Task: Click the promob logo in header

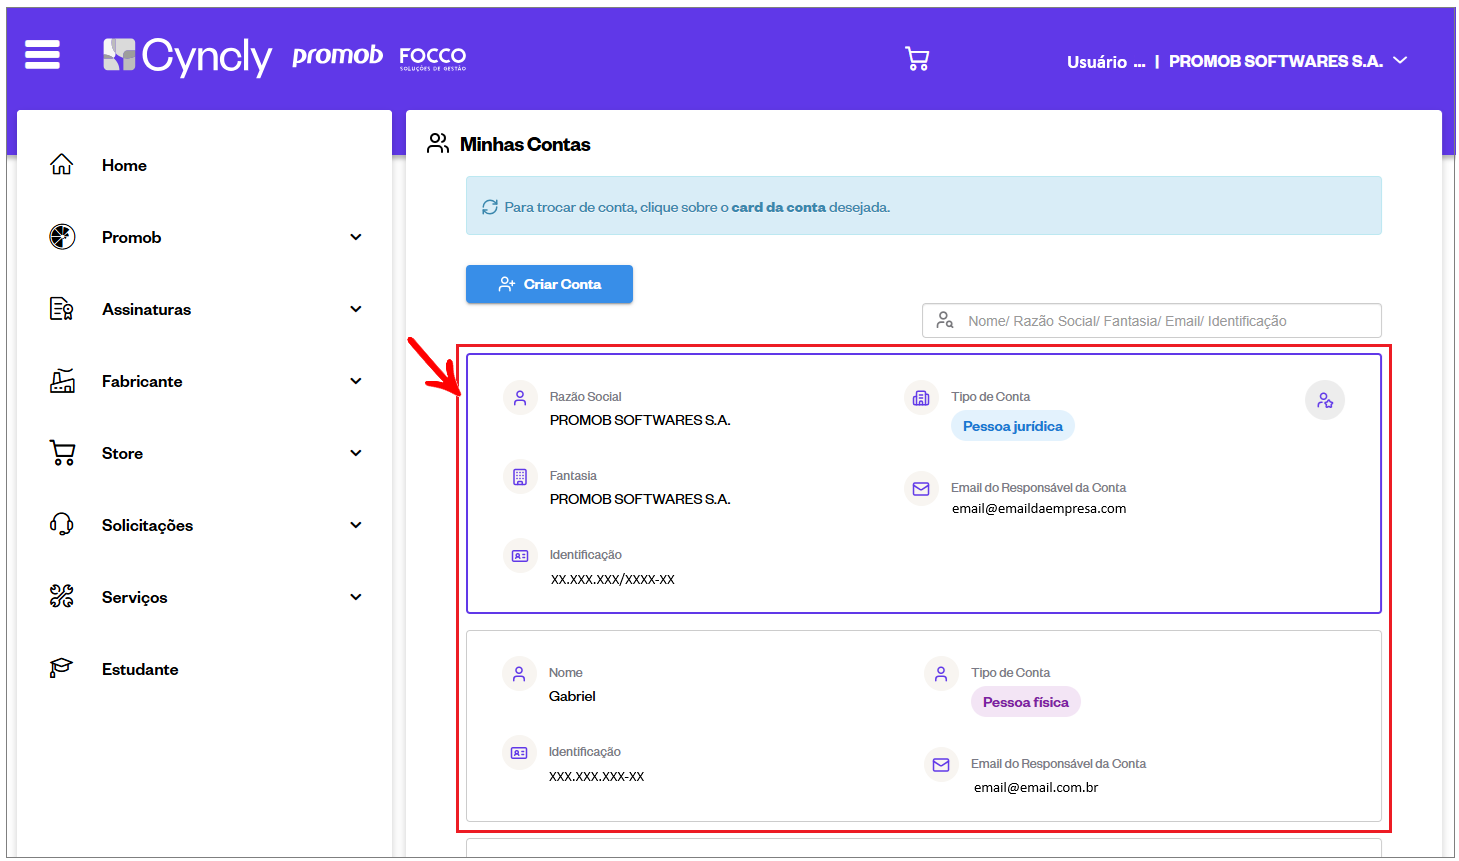Action: coord(337,56)
